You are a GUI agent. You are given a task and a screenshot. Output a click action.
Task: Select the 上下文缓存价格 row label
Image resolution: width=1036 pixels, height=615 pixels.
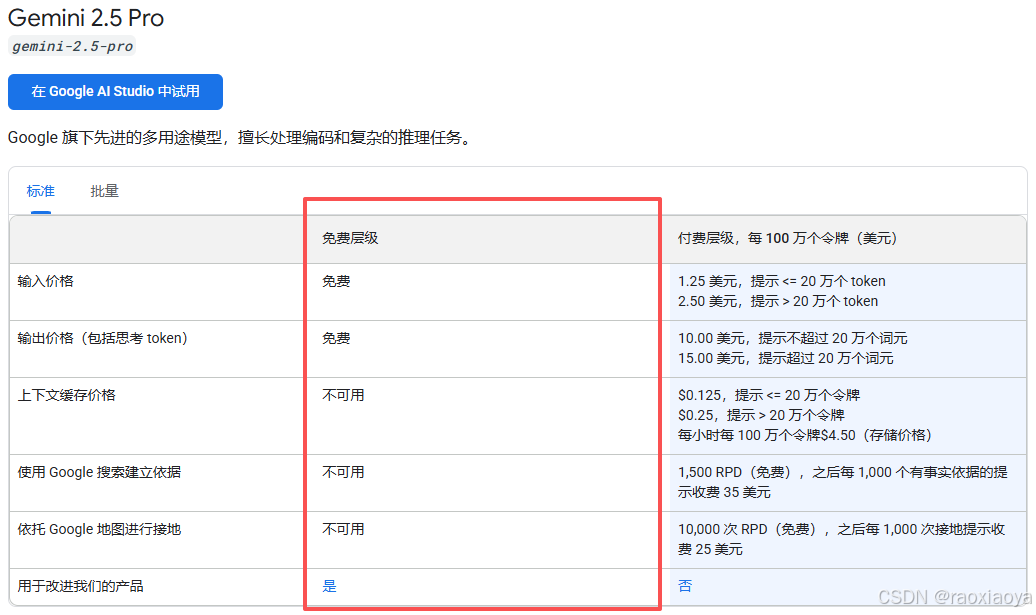point(66,395)
